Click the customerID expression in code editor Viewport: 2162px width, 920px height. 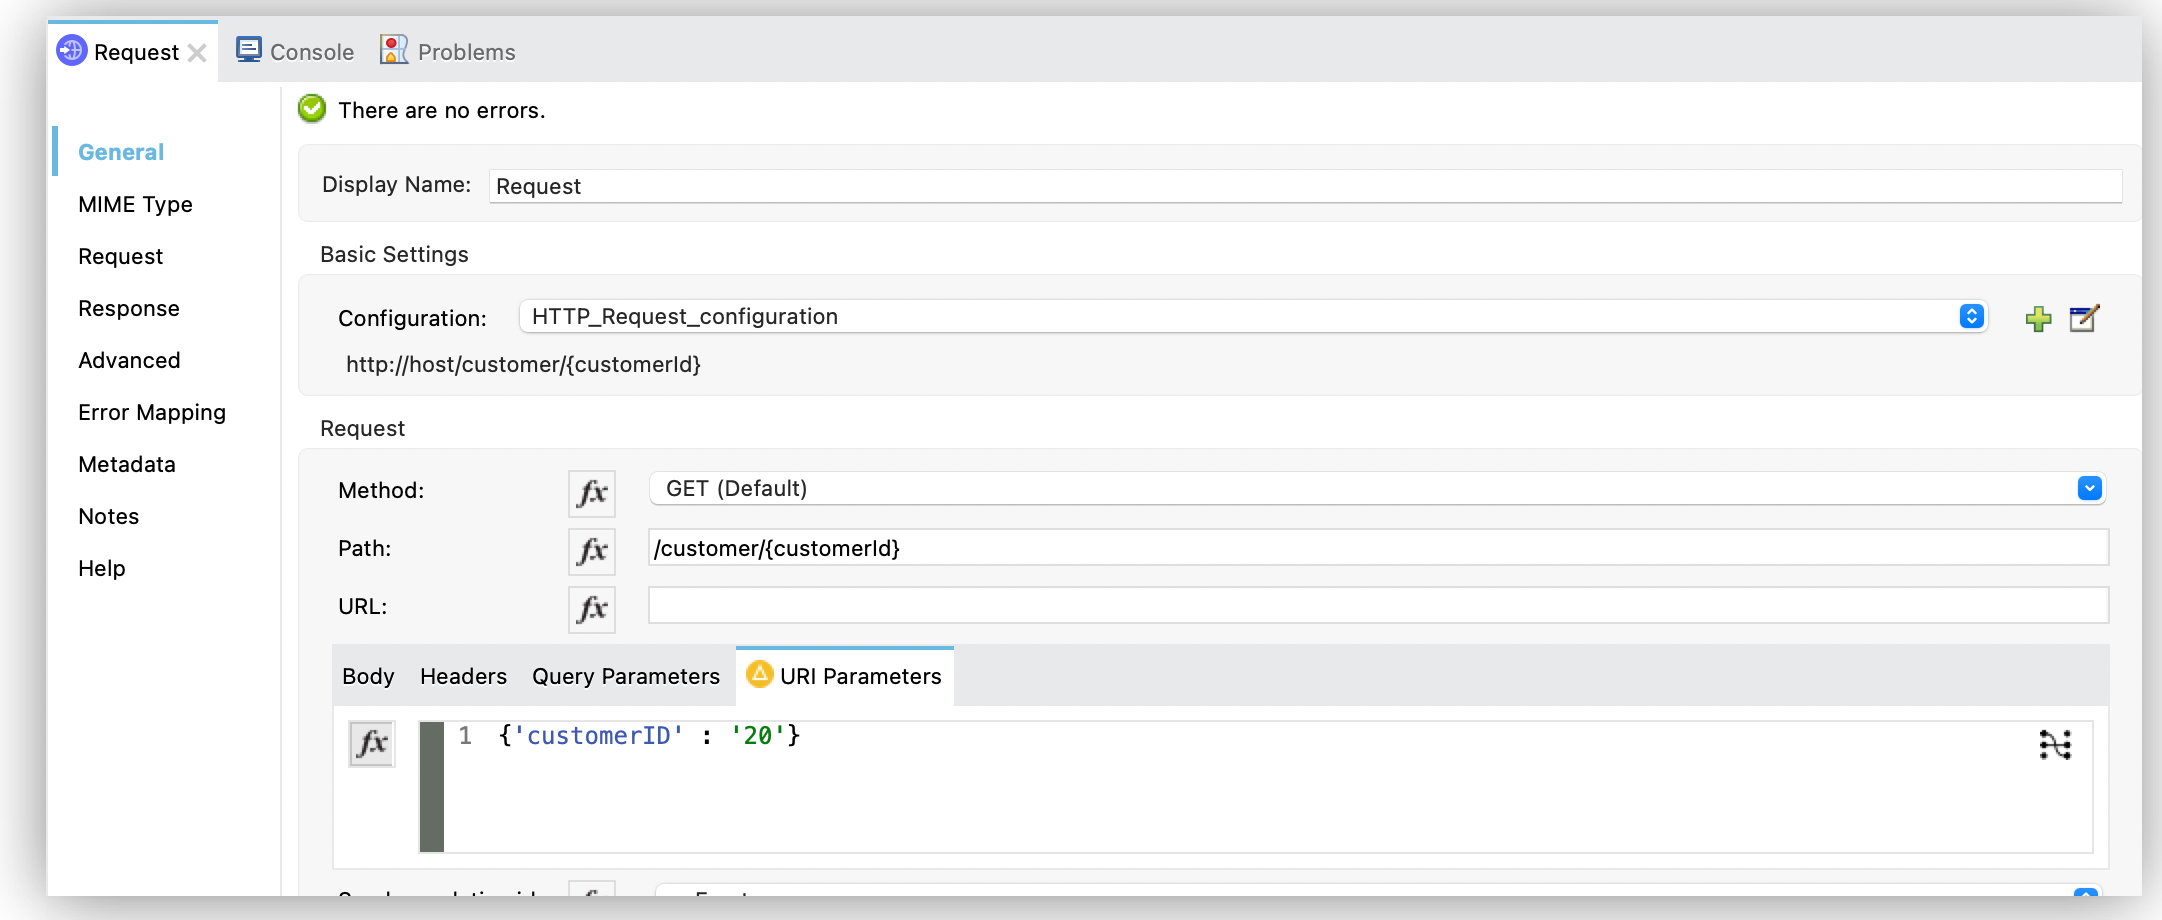tap(649, 736)
